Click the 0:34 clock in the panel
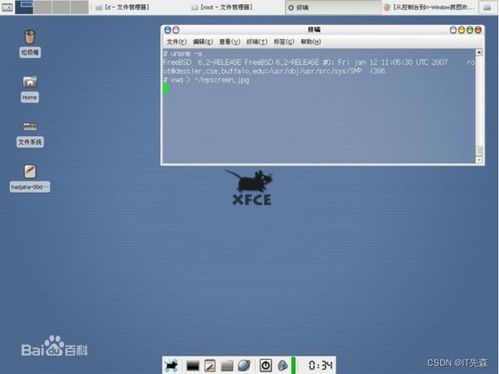This screenshot has height=374, width=499. 320,366
